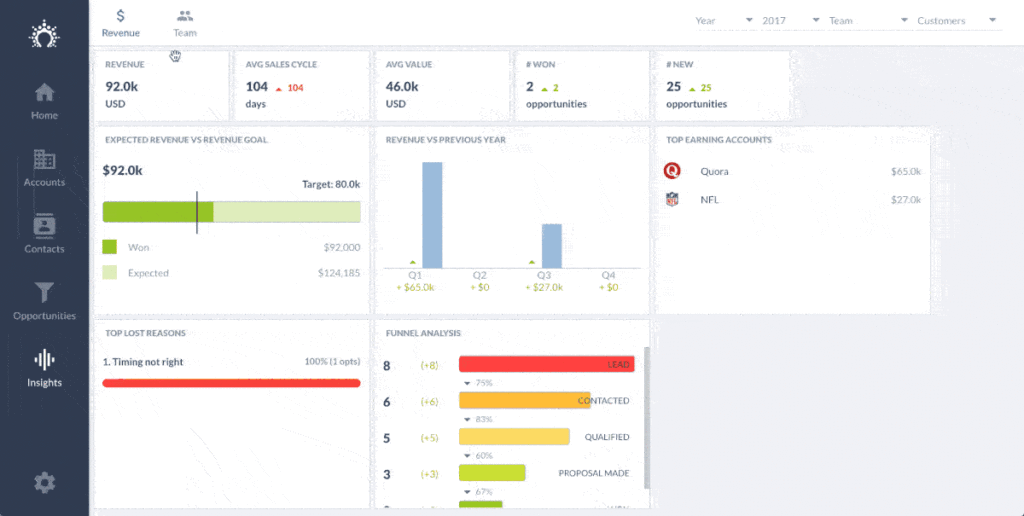Open the Accounts building icon
Screen dimensions: 1024x516
pos(44,160)
